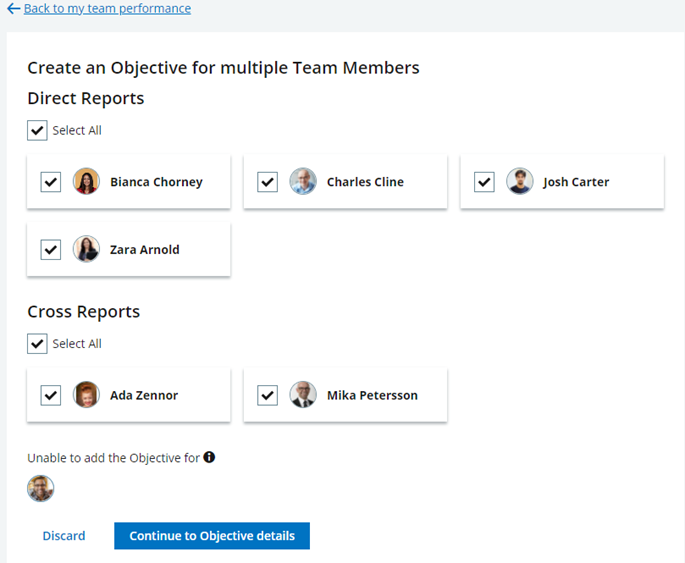Click Ada Zennor's avatar photo
The height and width of the screenshot is (563, 685).
(87, 395)
